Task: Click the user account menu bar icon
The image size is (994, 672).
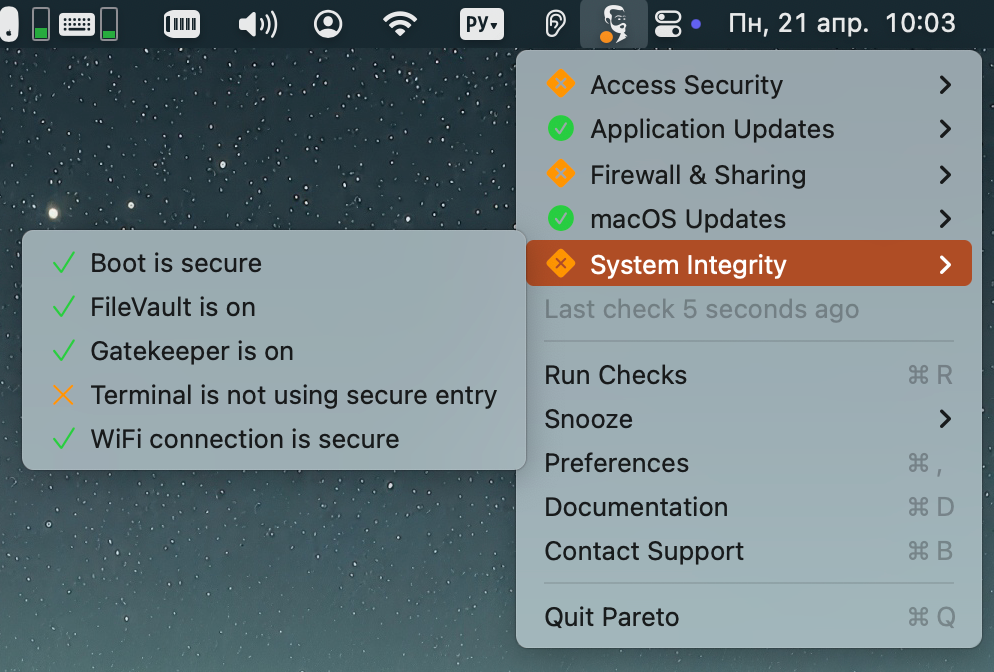Action: [328, 24]
